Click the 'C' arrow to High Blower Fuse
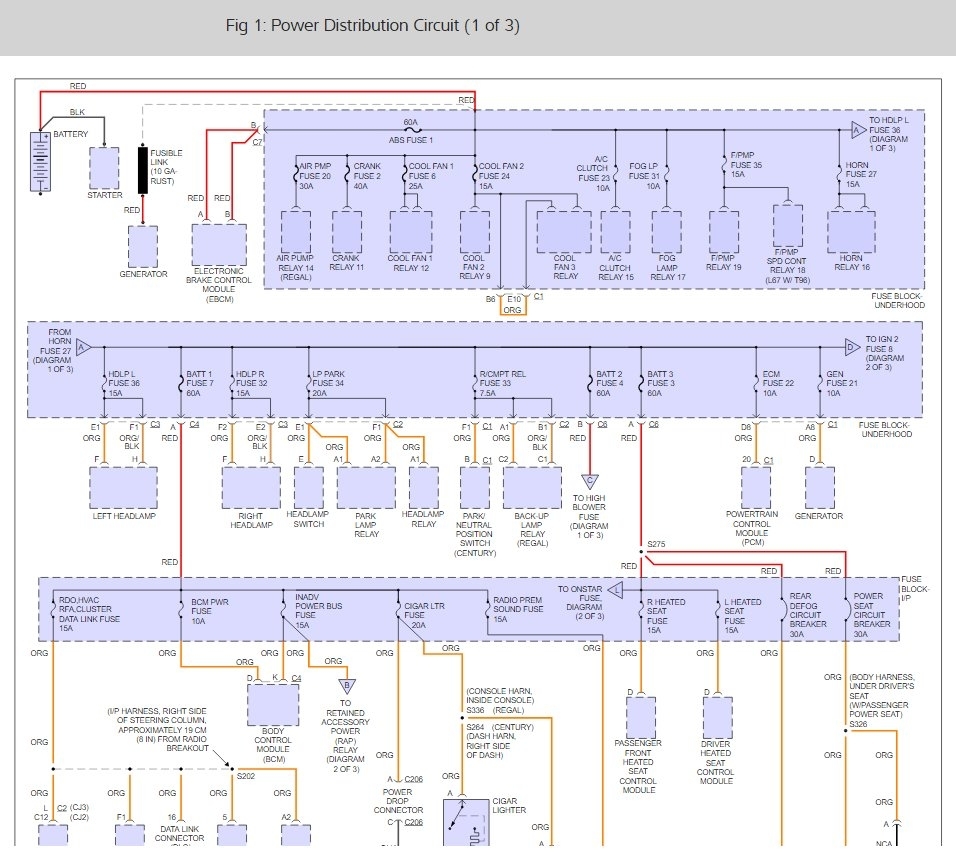This screenshot has height=868, width=956. (590, 482)
